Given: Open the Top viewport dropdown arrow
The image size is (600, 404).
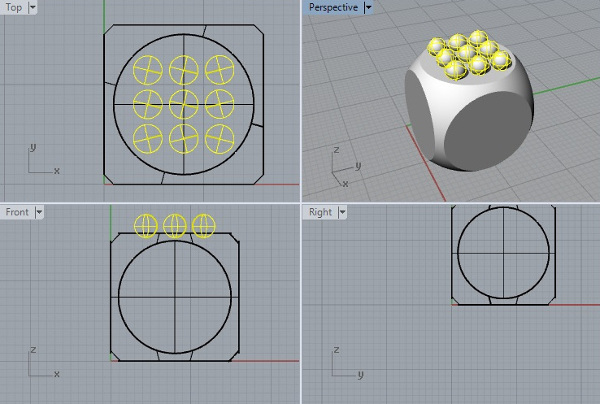Looking at the screenshot, I should (x=33, y=7).
